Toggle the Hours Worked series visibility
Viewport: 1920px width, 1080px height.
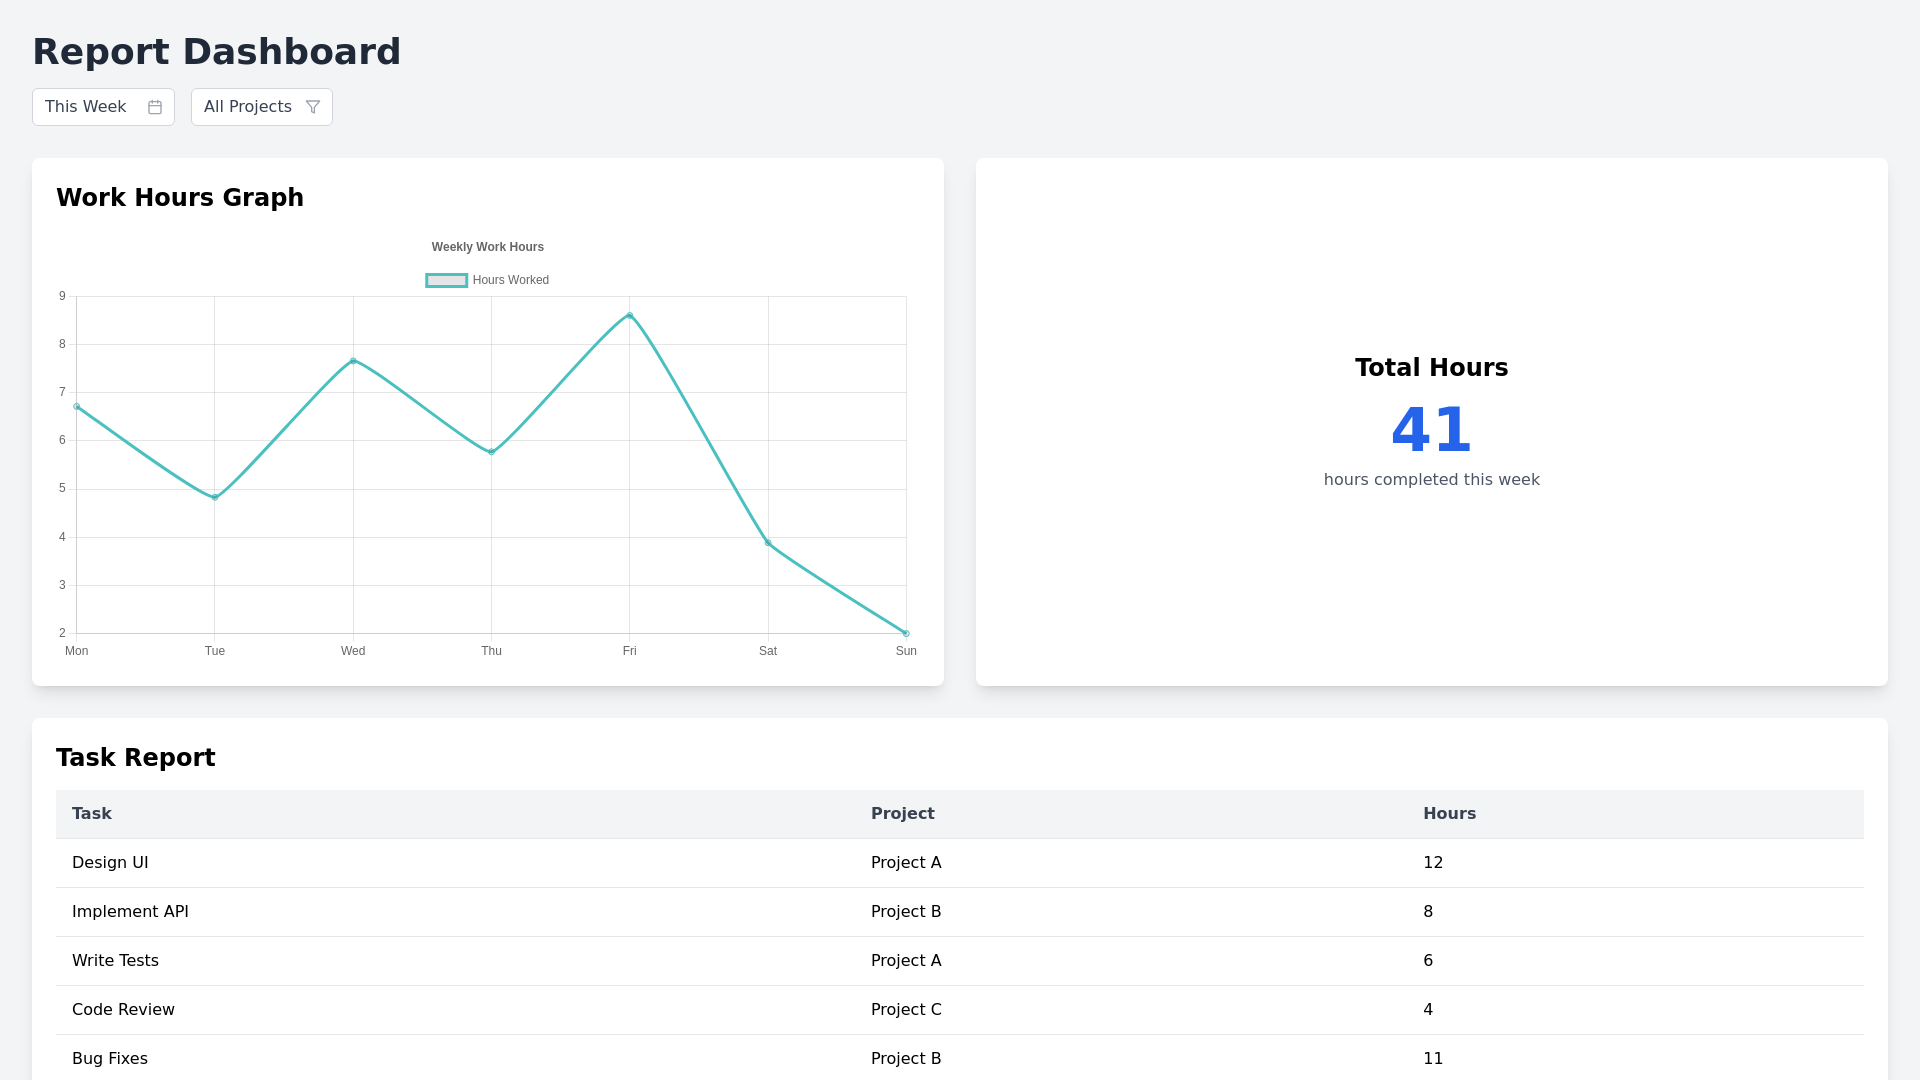point(487,280)
